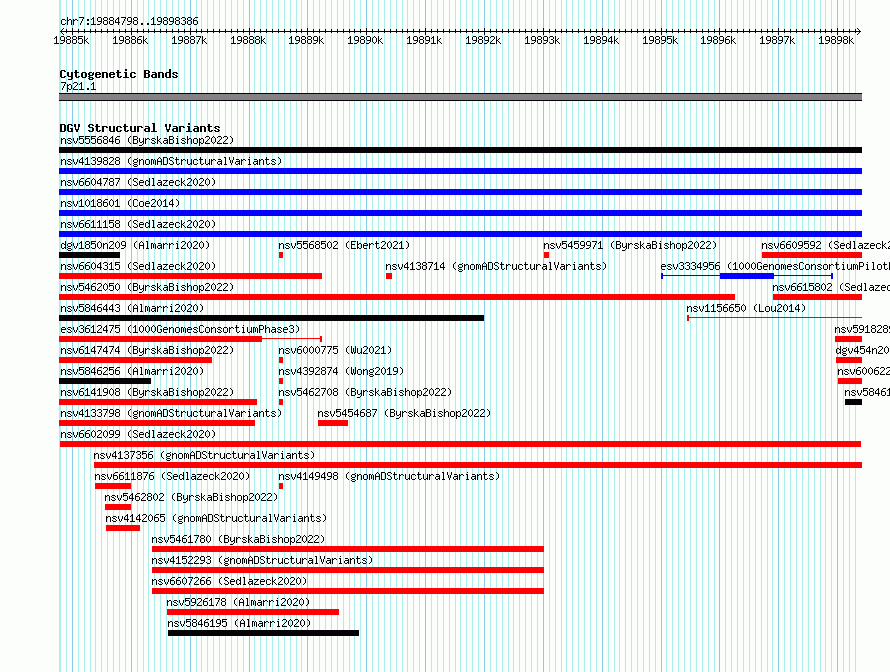The image size is (890, 672).
Task: Select the nsv6604315 (Sedlazeck2020) label
Action: coord(138,266)
